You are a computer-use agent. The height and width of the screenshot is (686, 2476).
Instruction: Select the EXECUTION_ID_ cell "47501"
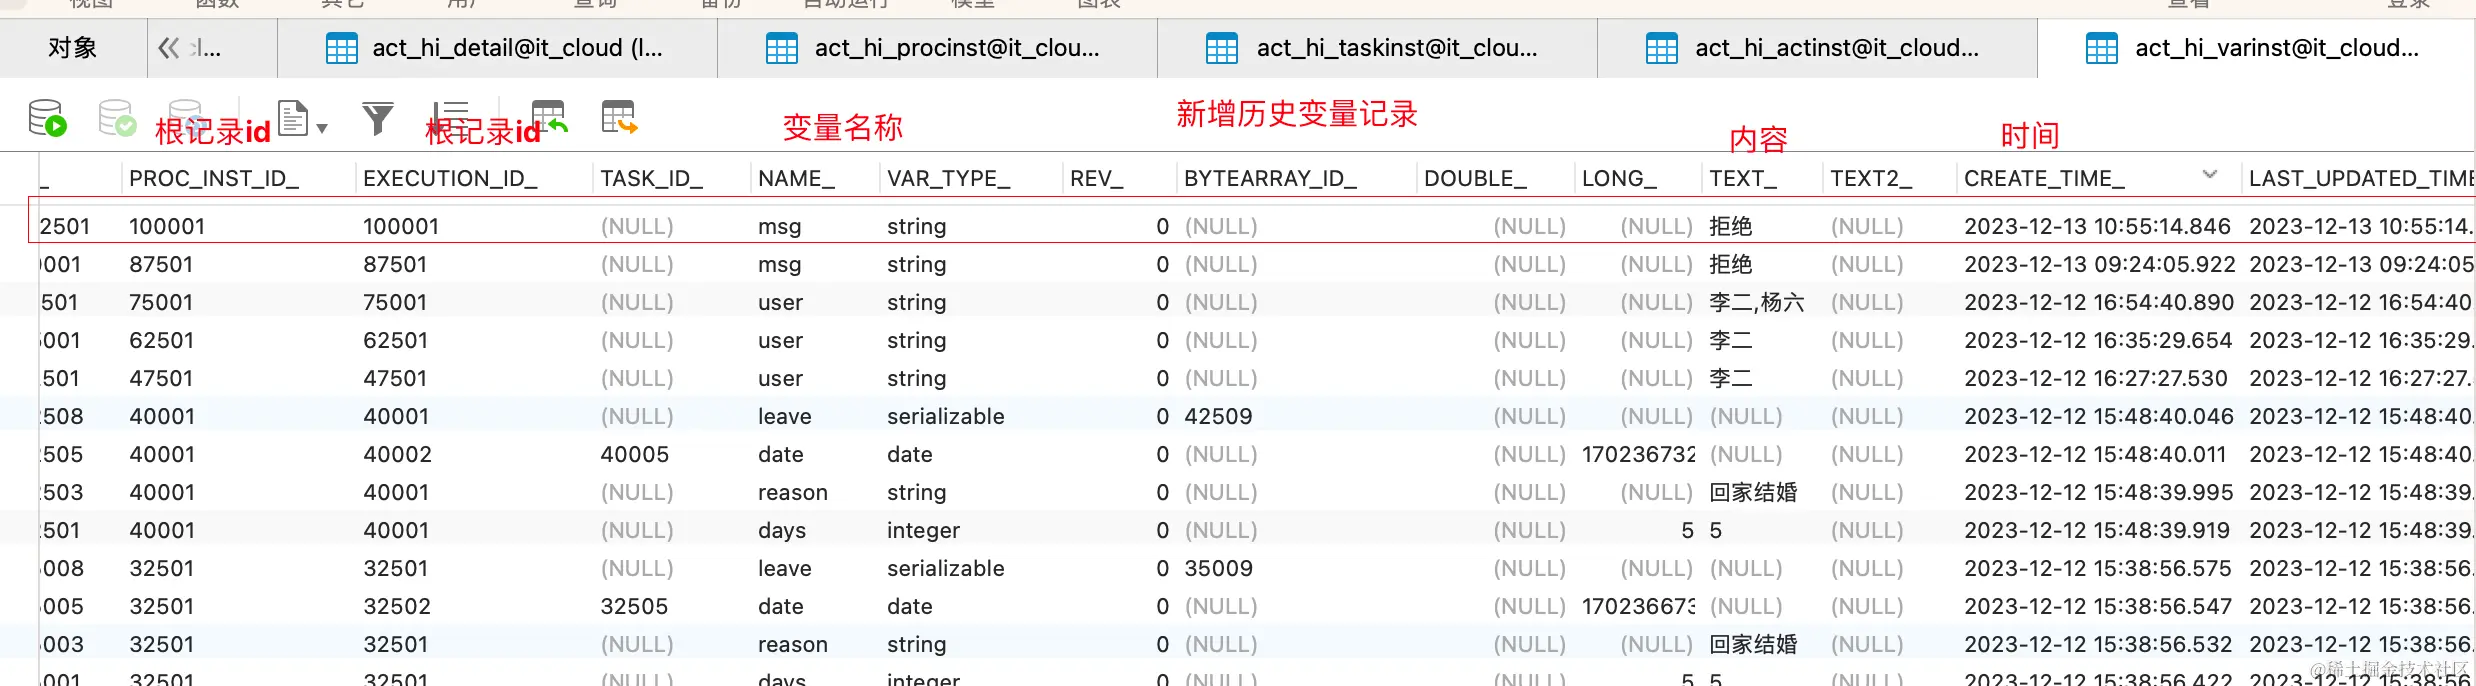pyautogui.click(x=395, y=379)
